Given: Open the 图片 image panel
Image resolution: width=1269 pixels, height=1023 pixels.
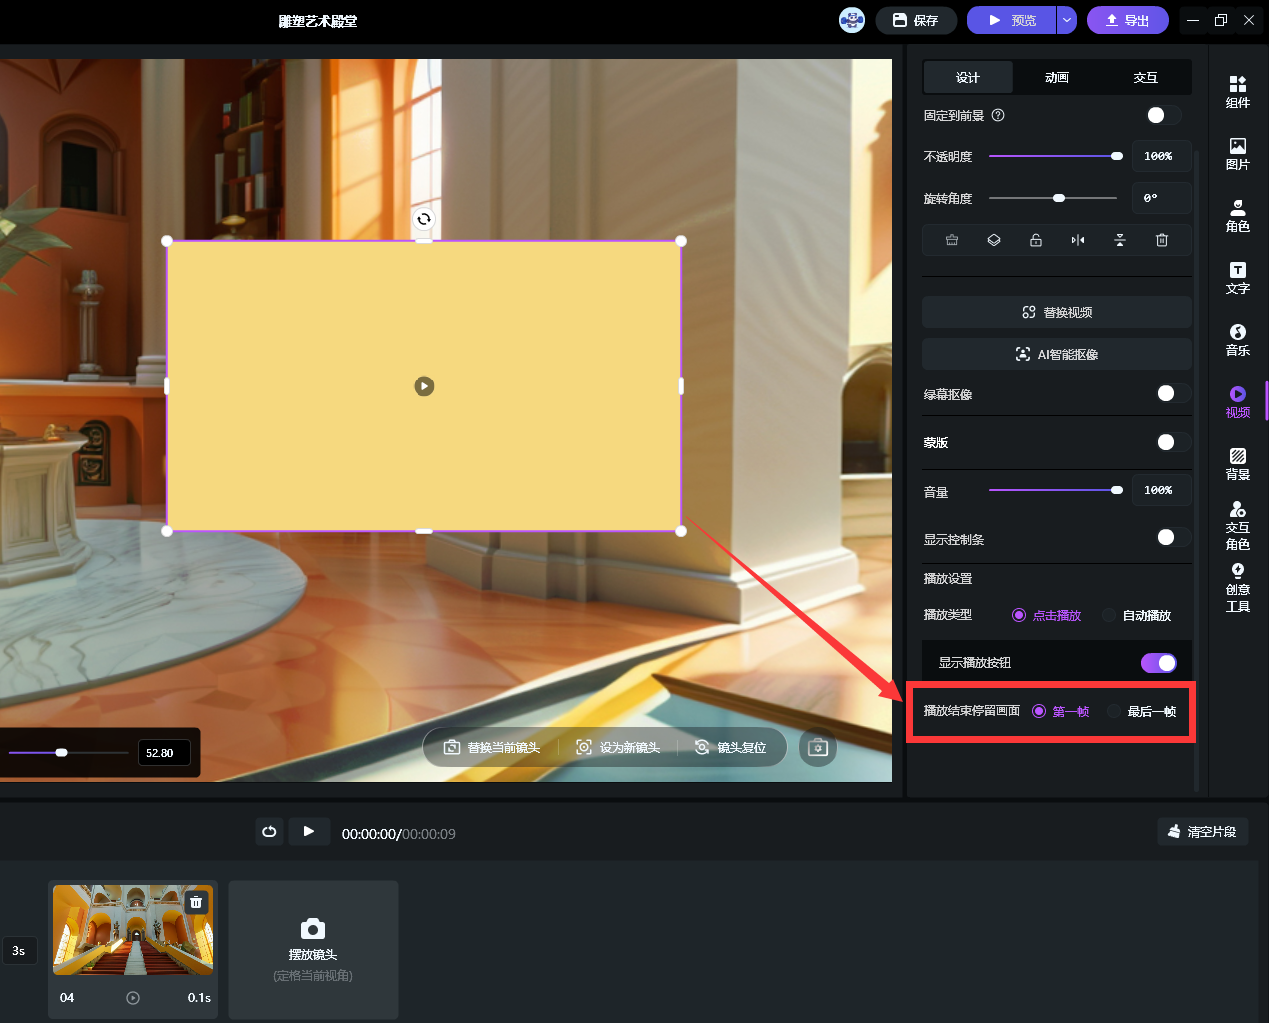Looking at the screenshot, I should tap(1237, 153).
